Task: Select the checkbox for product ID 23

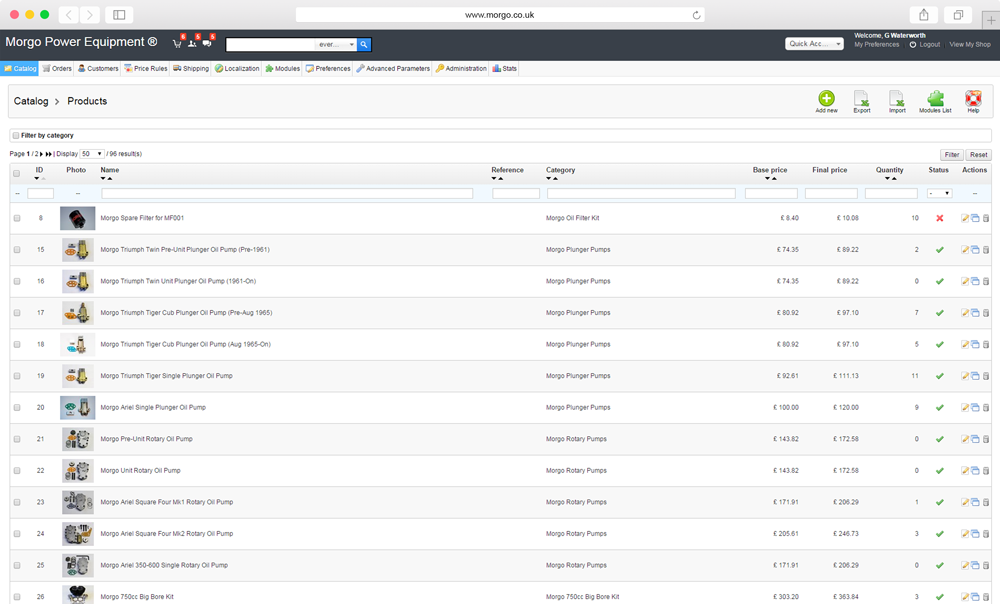Action: coord(17,503)
